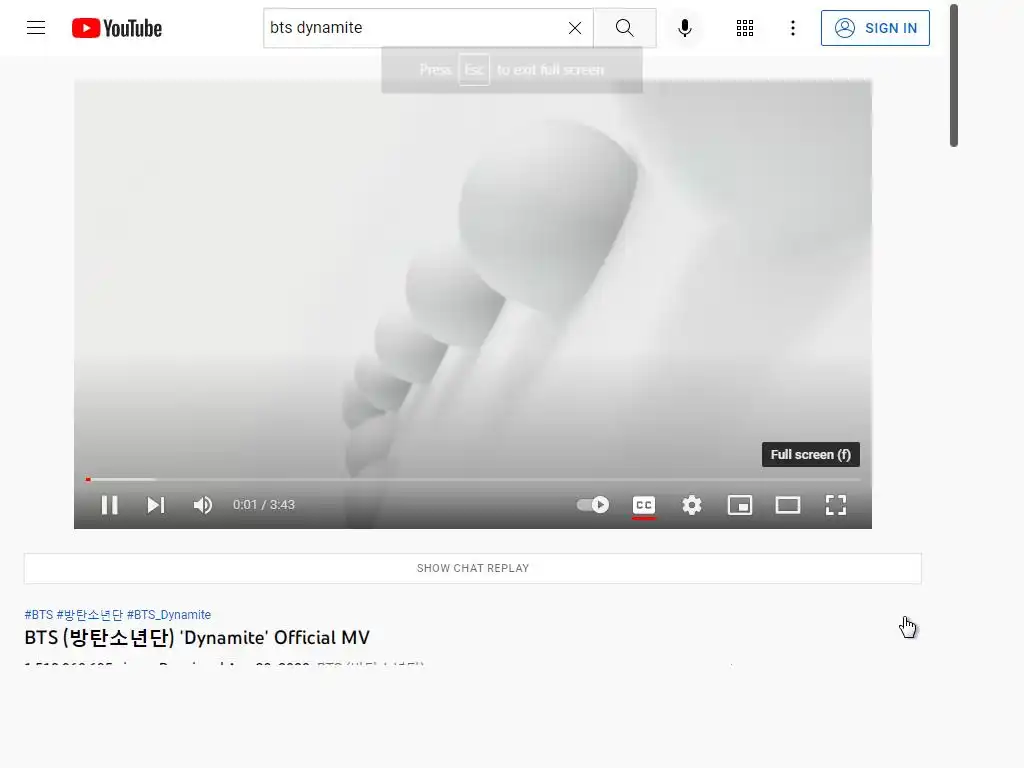This screenshot has width=1024, height=768.
Task: Click SHOW CHAT REPLAY
Action: [x=473, y=568]
